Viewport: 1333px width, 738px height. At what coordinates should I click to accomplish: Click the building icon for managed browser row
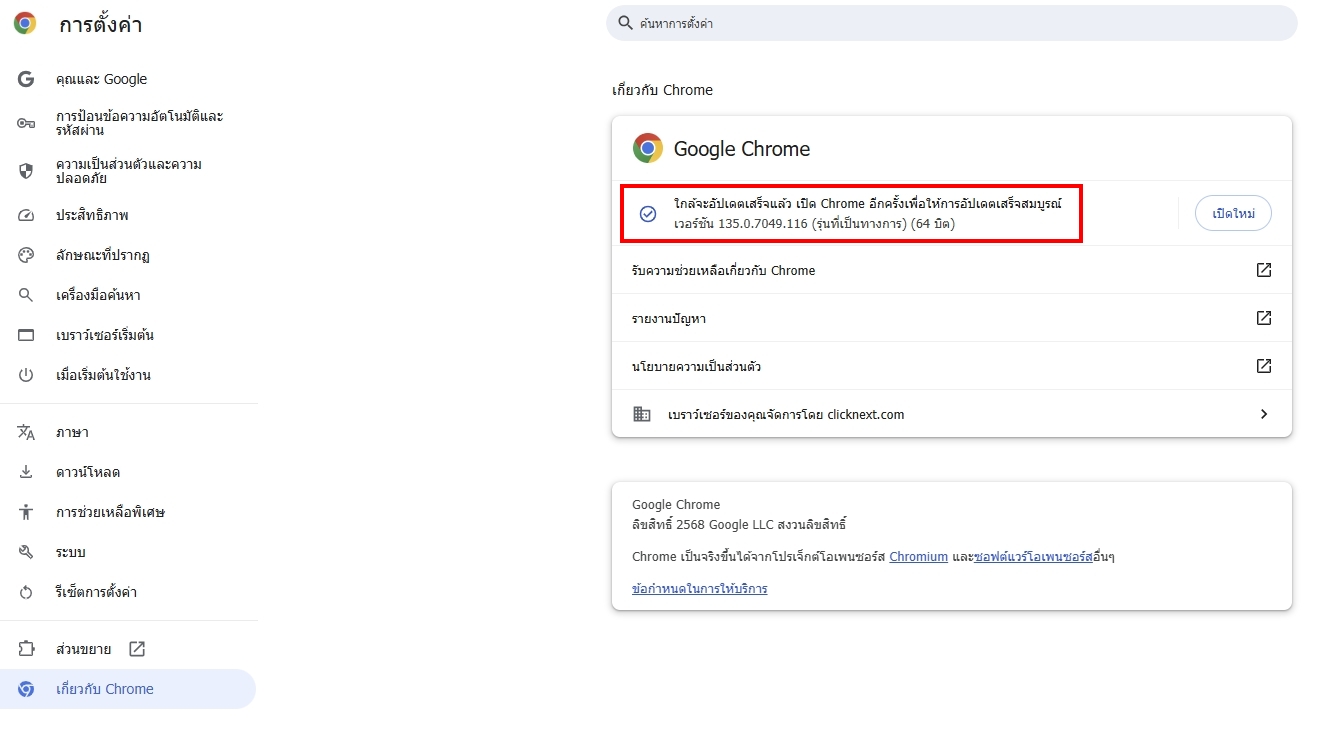coord(642,414)
